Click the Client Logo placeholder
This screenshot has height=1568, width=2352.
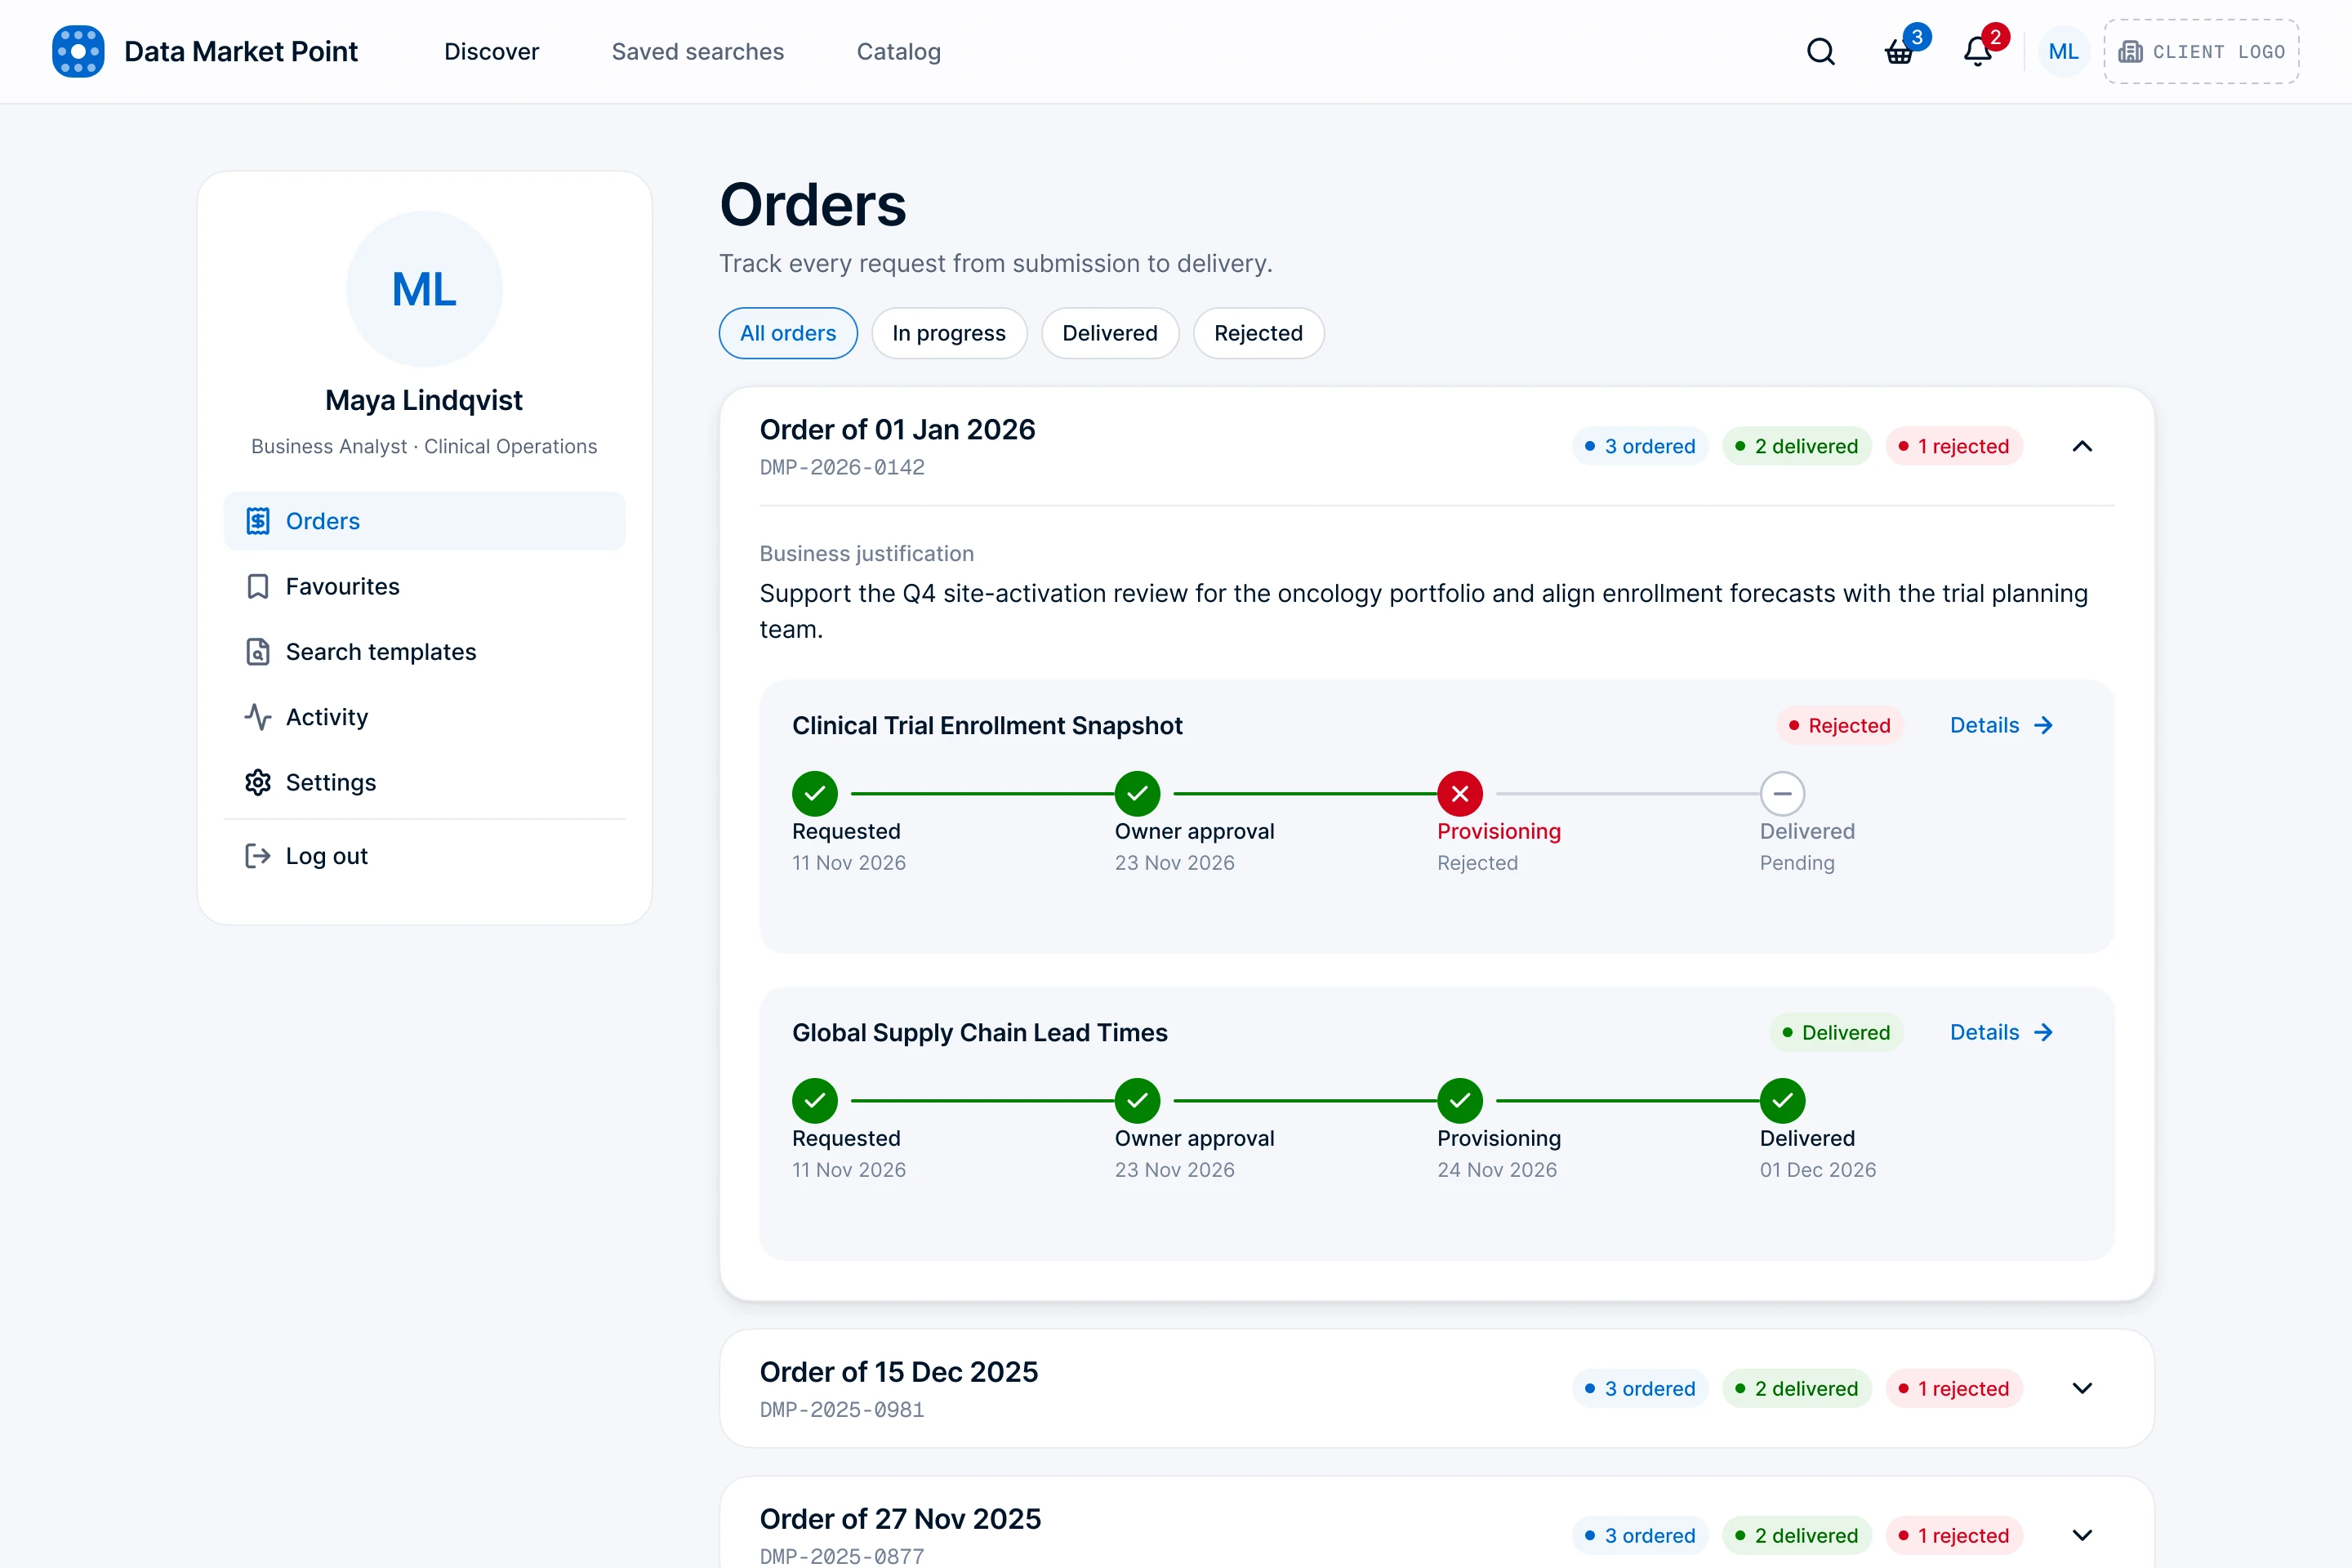tap(2201, 51)
